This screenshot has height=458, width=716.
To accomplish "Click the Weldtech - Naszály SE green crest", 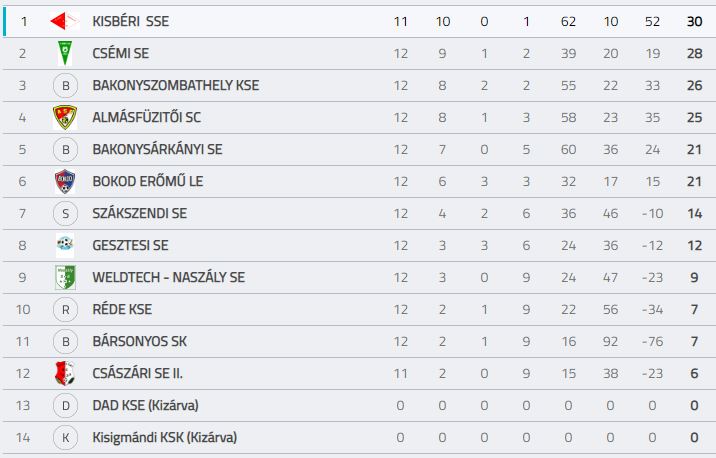I will pyautogui.click(x=65, y=277).
